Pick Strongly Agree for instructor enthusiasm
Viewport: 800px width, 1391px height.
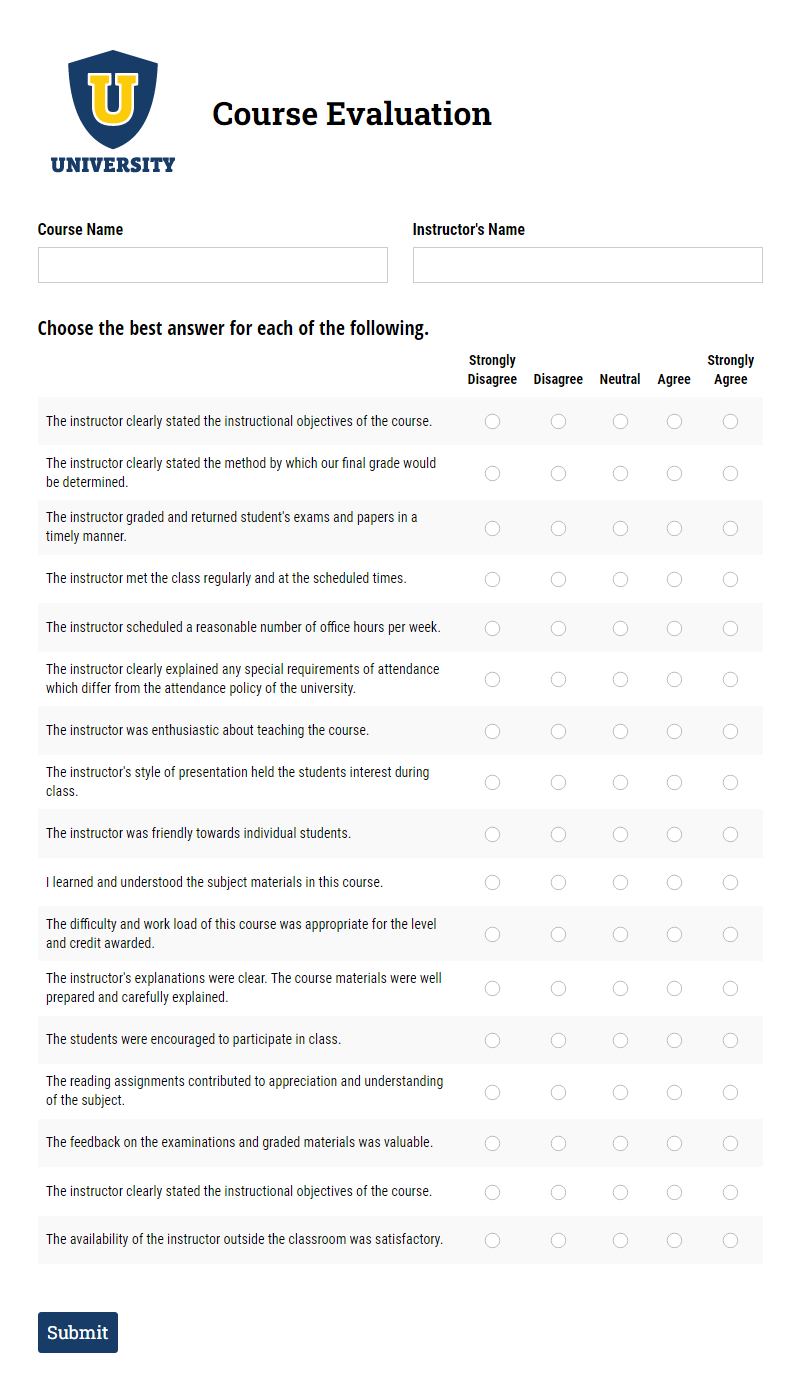pos(730,730)
